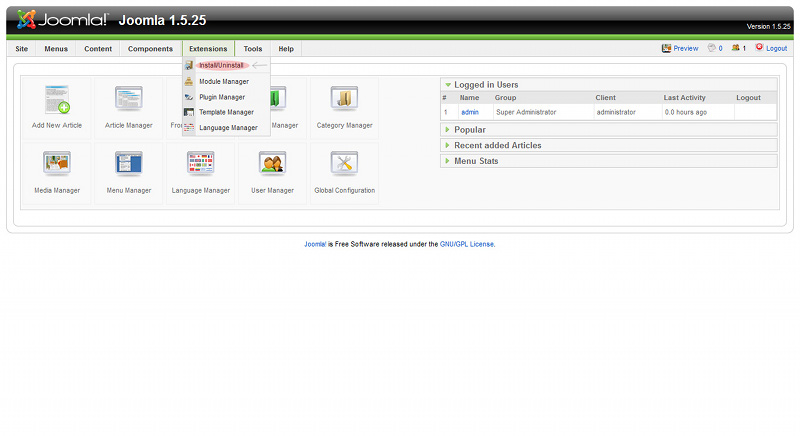Open the Global Configuration icon
Image resolution: width=800 pixels, height=436 pixels.
(x=344, y=163)
